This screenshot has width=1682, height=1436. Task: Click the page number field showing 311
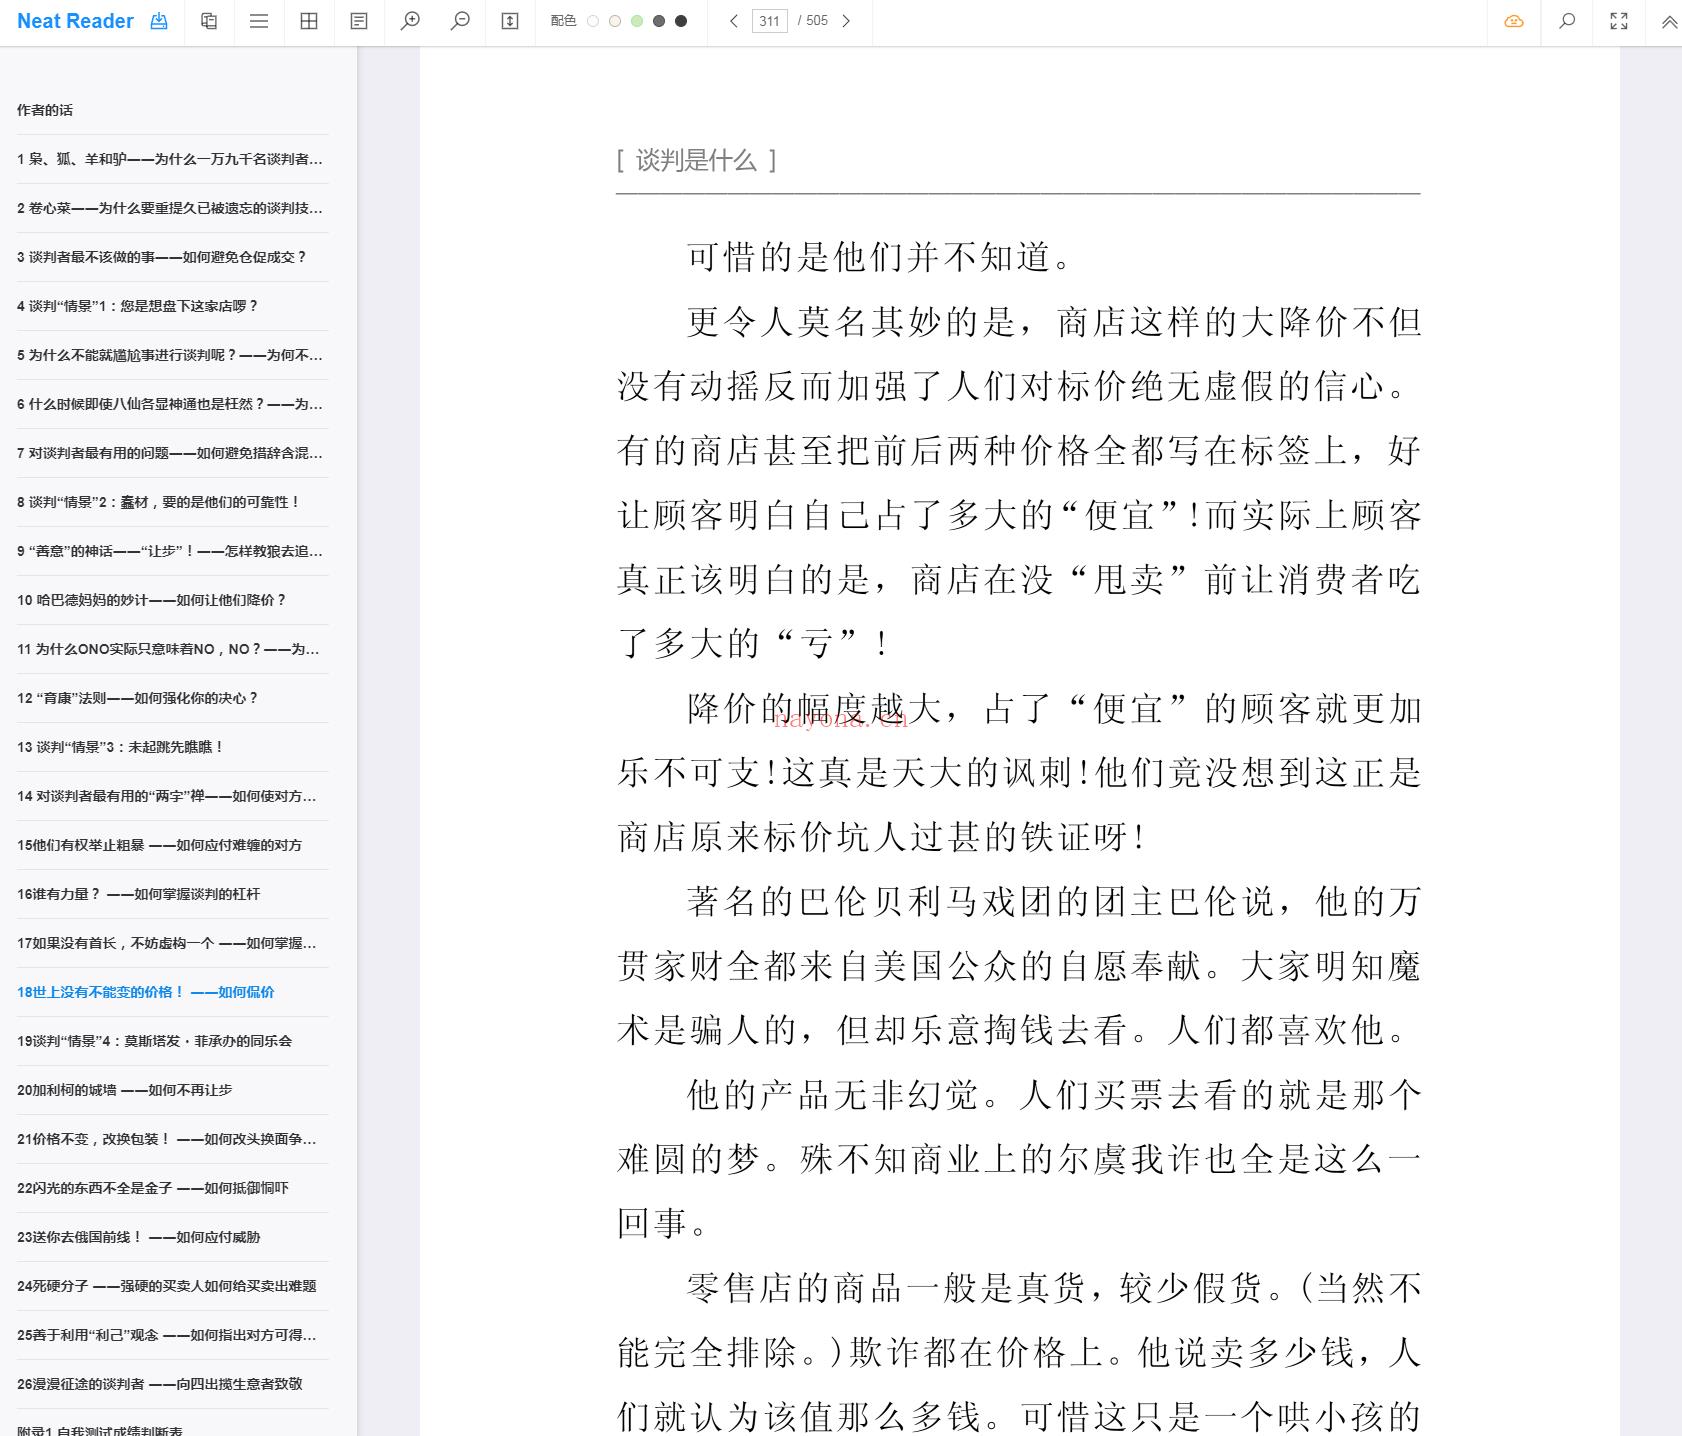tap(770, 21)
